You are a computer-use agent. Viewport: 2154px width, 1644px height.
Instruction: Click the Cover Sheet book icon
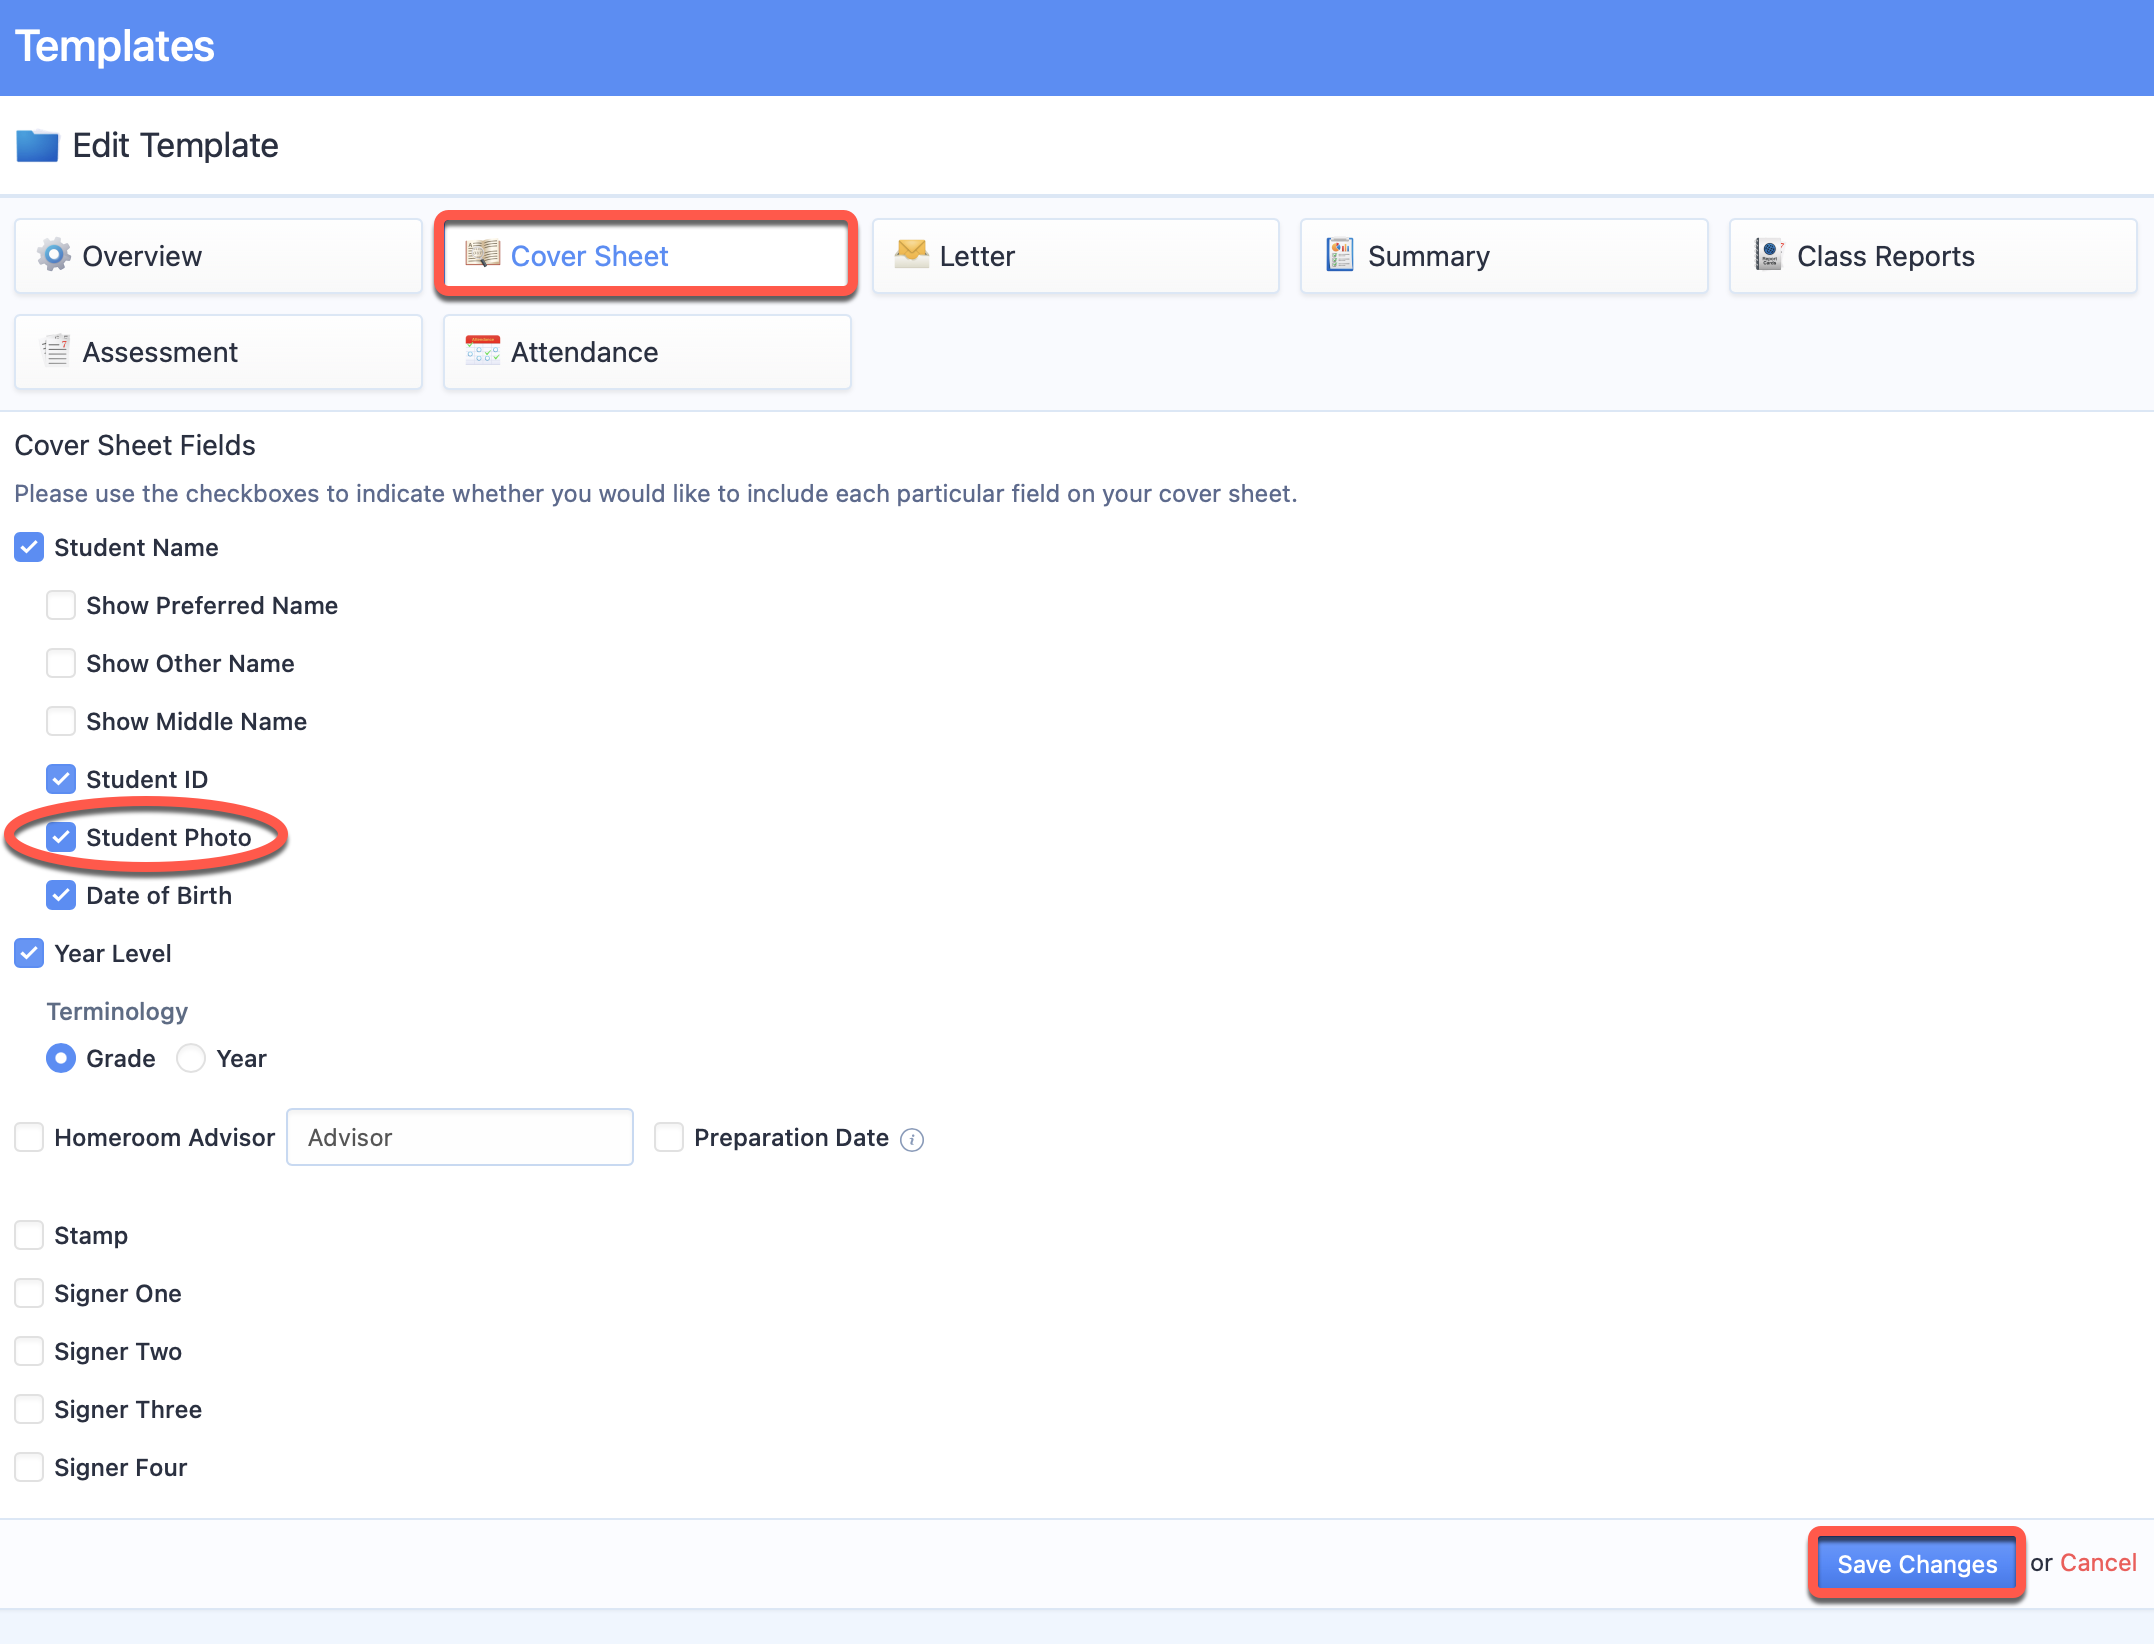(x=483, y=254)
